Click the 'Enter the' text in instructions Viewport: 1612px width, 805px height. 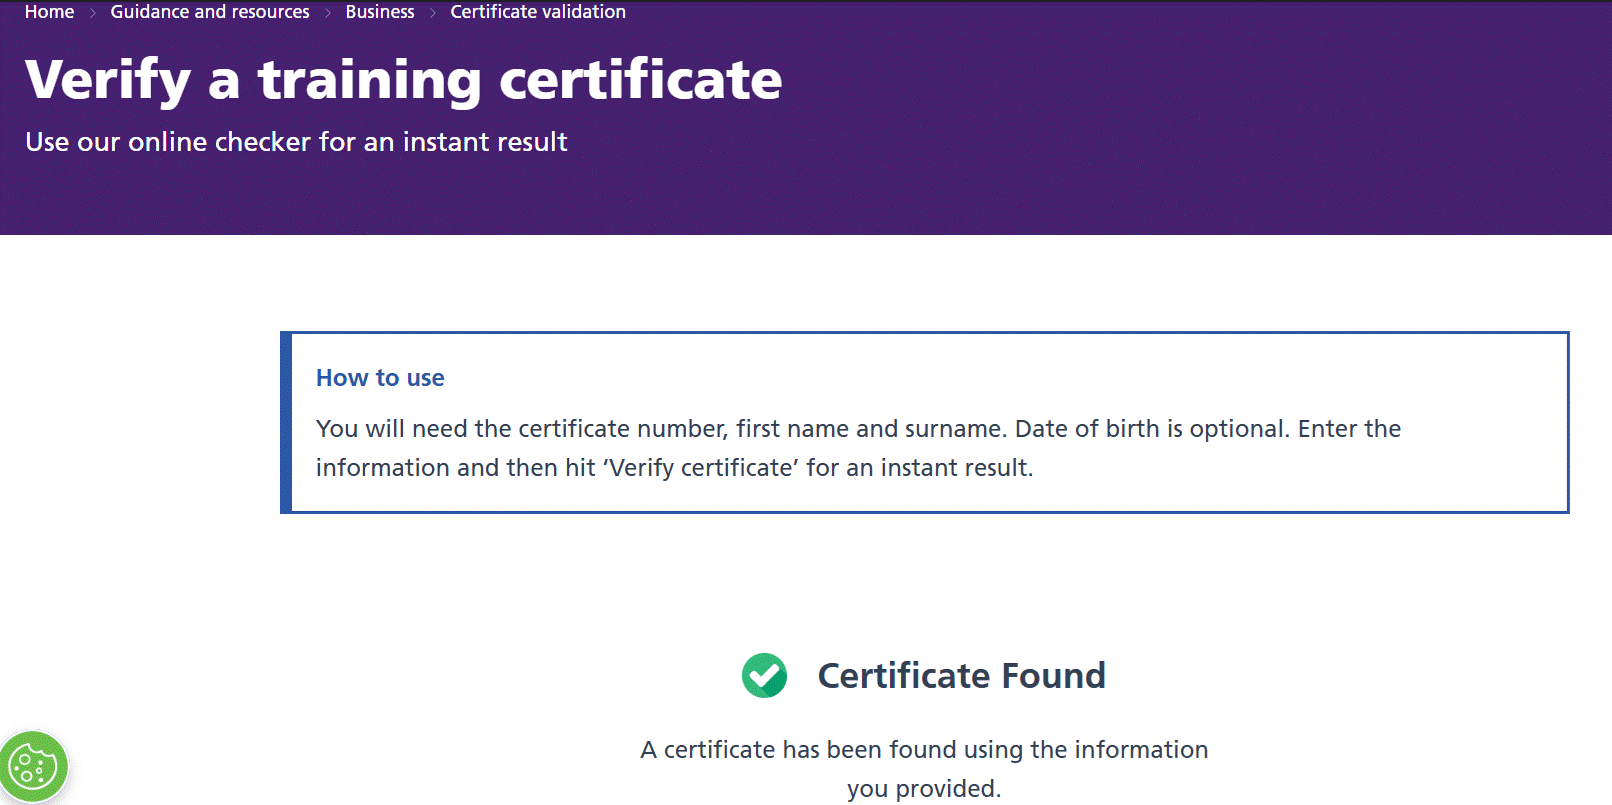[1349, 429]
